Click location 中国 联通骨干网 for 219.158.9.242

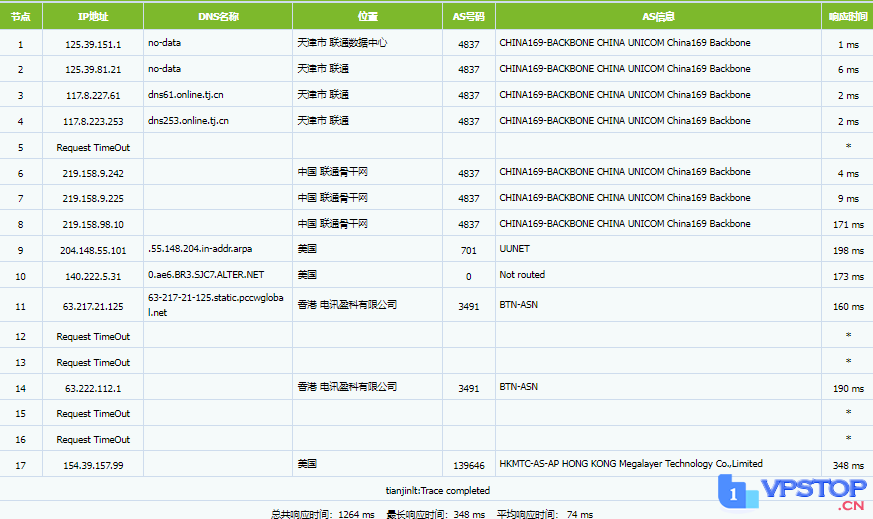pos(332,172)
